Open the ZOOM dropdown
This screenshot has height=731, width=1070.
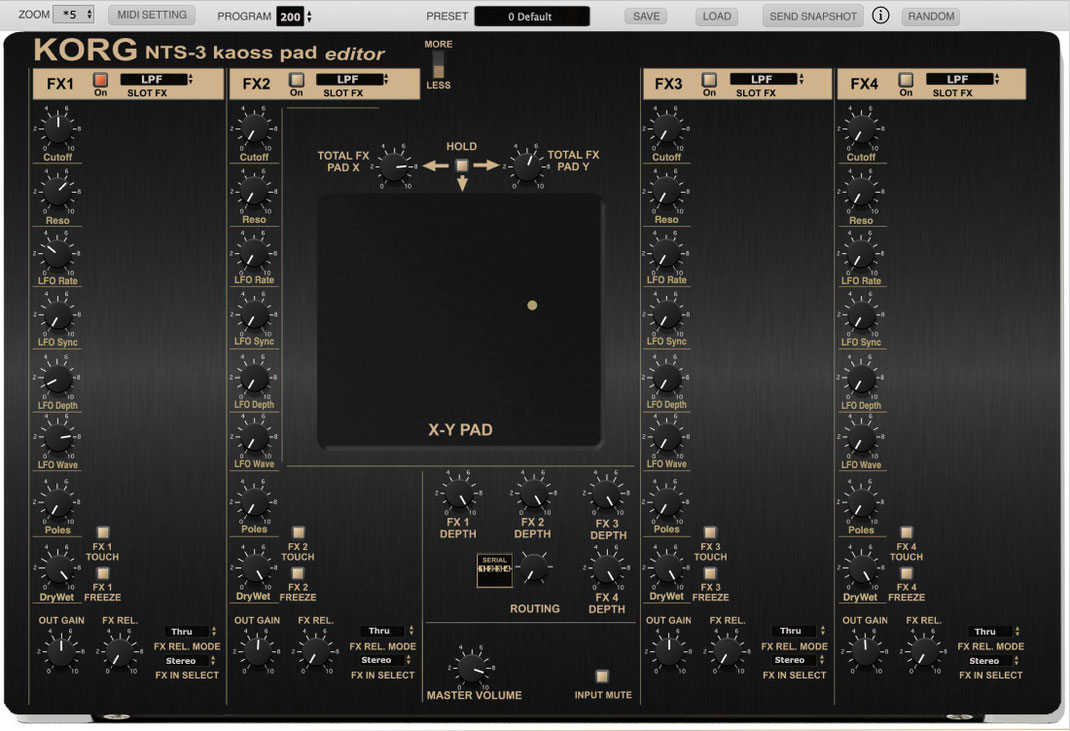[73, 14]
